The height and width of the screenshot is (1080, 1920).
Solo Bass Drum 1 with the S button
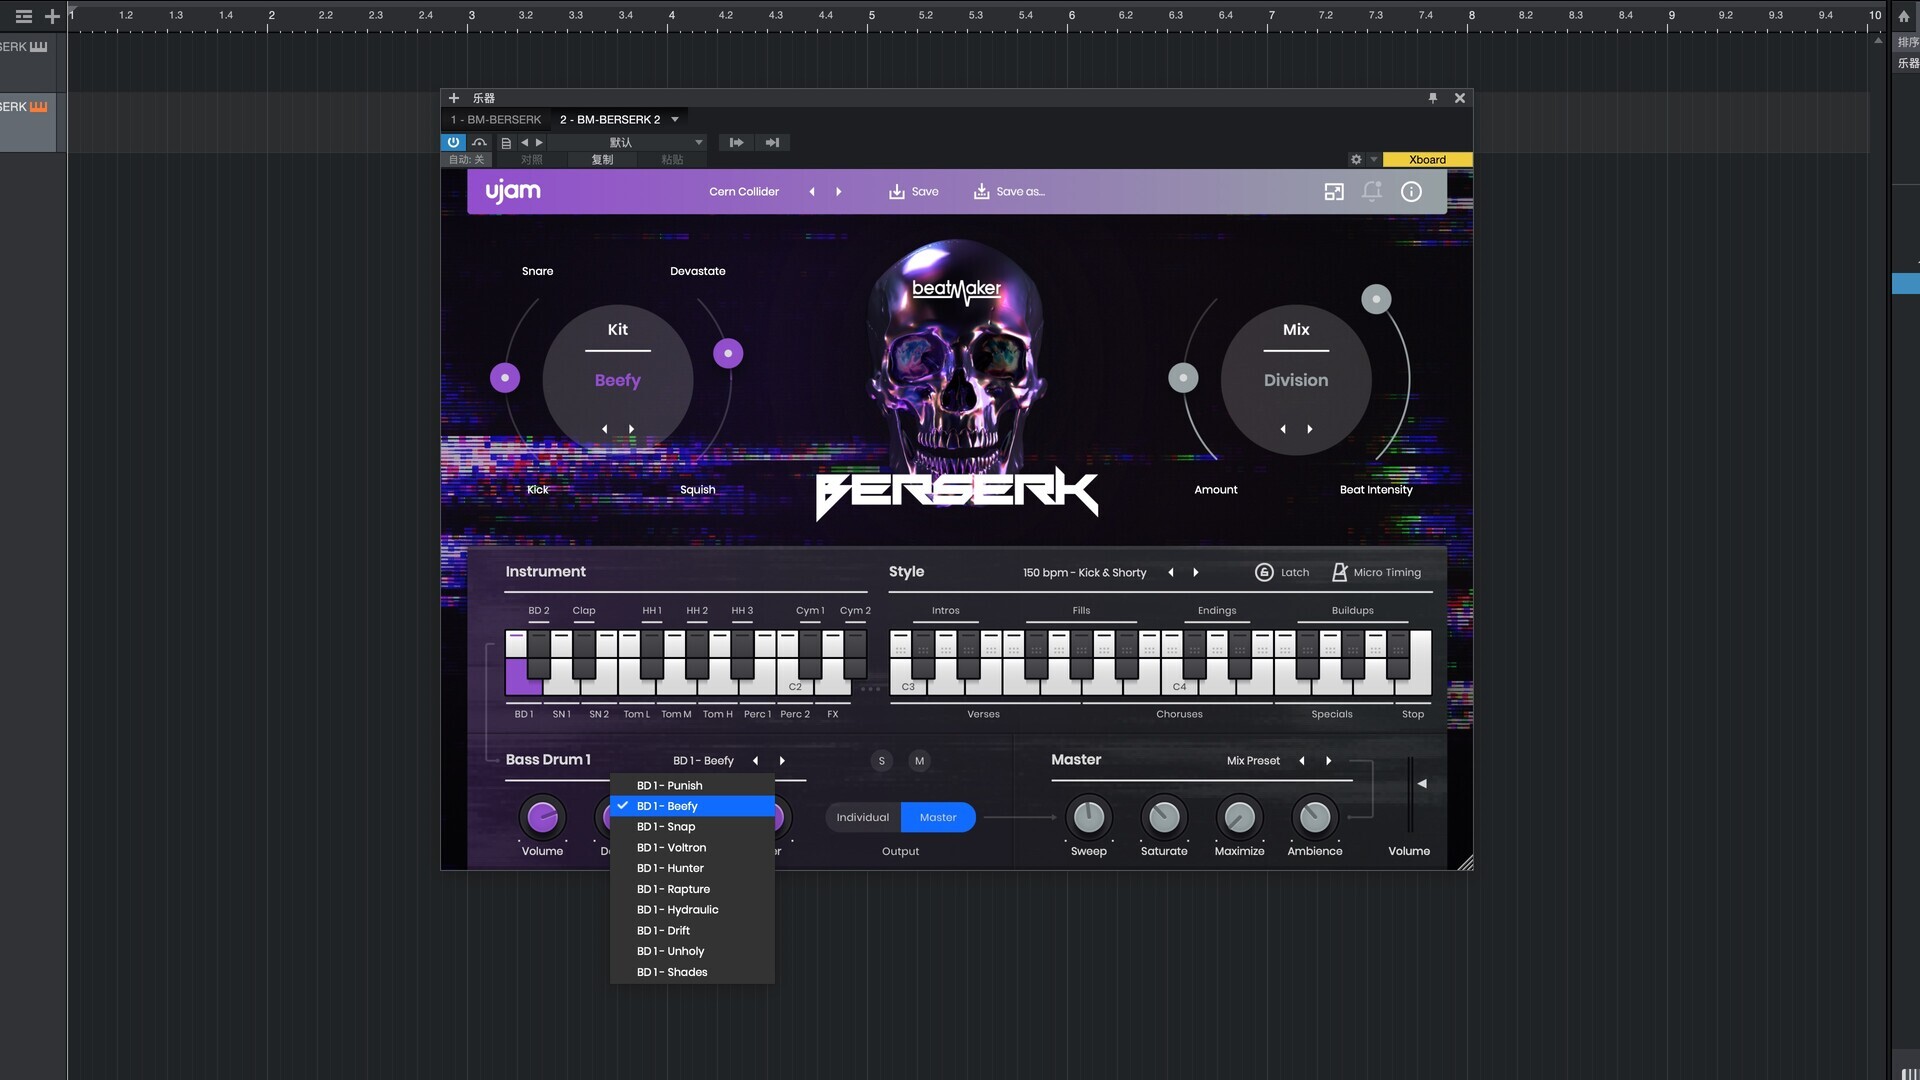click(881, 761)
